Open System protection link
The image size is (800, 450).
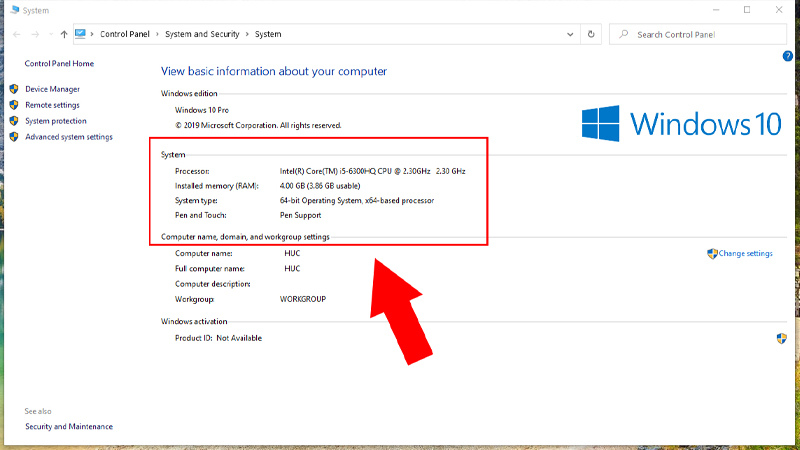click(55, 121)
